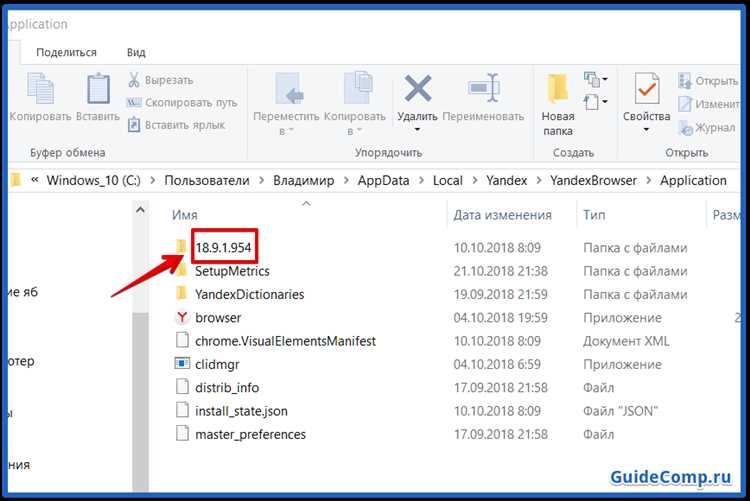Click the navigation pane scrollbar thumb
The width and height of the screenshot is (750, 501).
[x=141, y=401]
